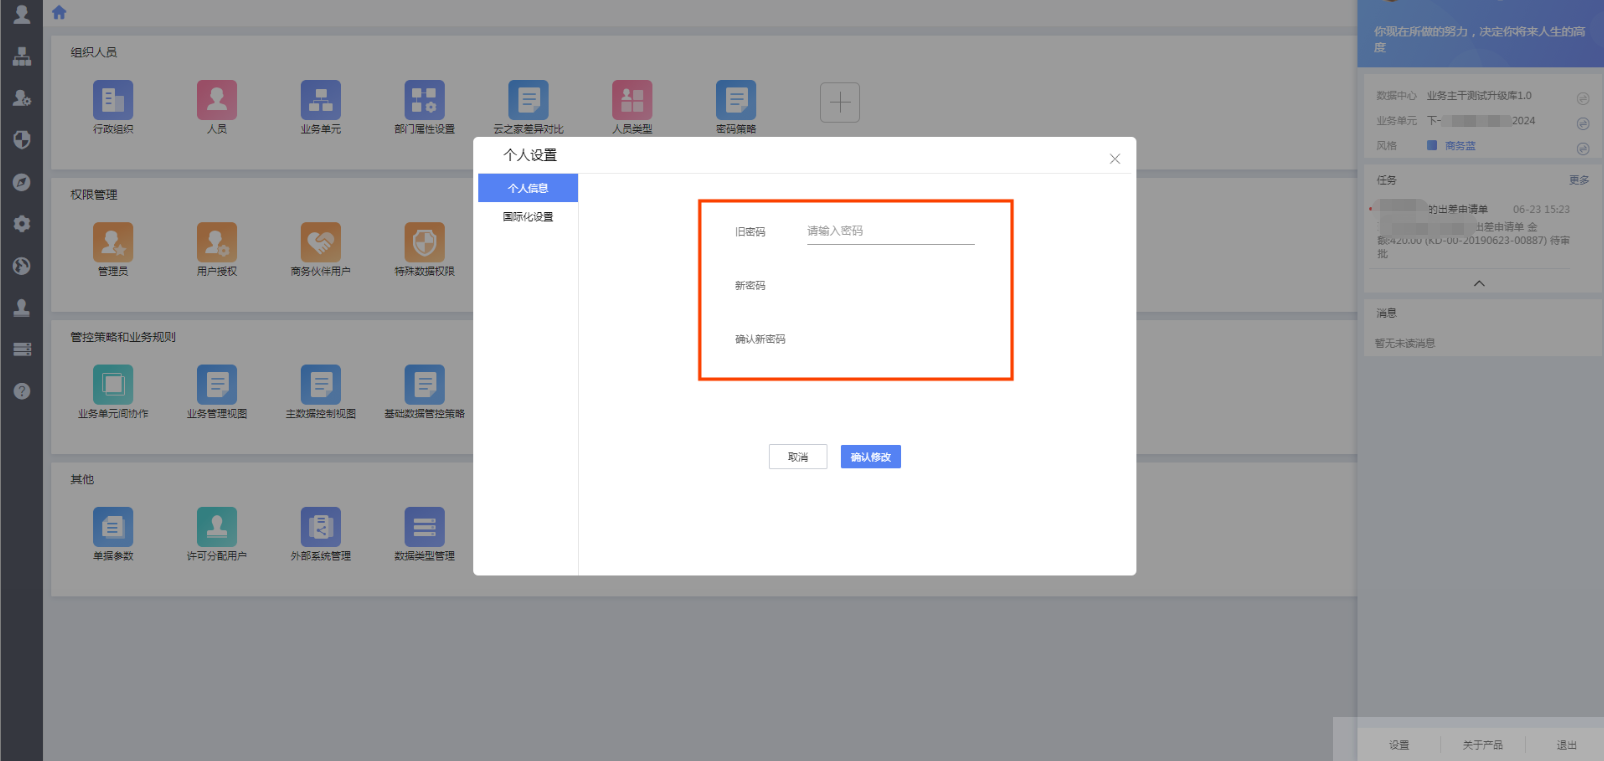Open 业务单元间协作 icon
Viewport: 1604px width, 761px height.
[113, 385]
